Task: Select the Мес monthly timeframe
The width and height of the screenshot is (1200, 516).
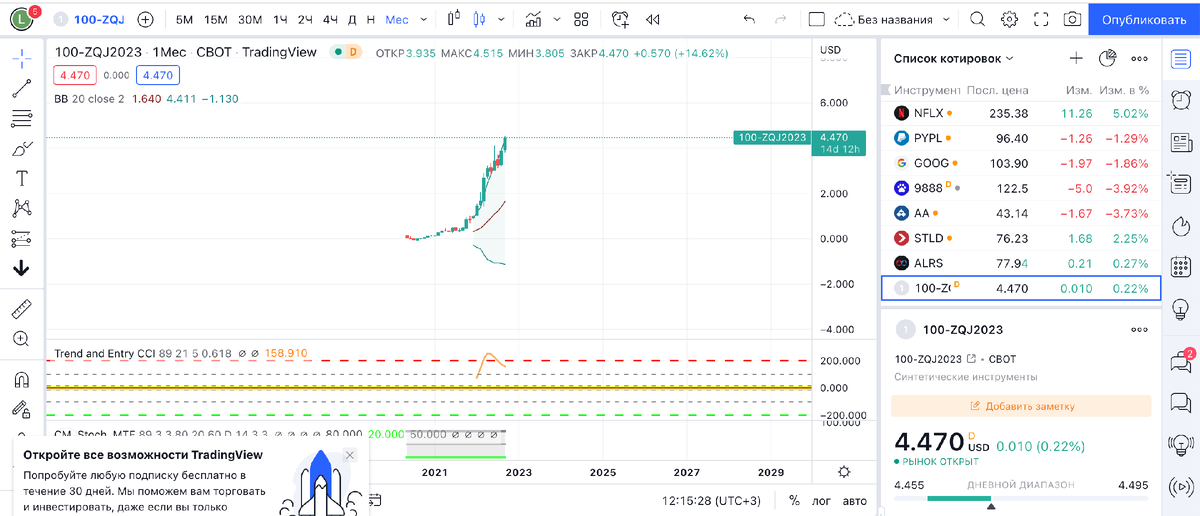Action: pos(397,19)
